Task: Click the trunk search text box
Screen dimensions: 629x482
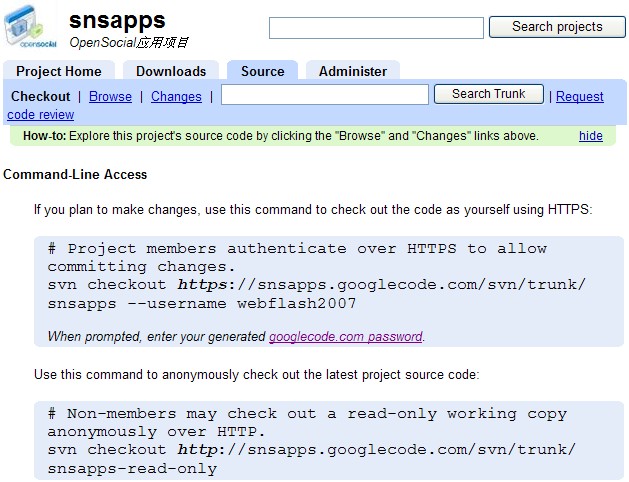Action: [325, 95]
